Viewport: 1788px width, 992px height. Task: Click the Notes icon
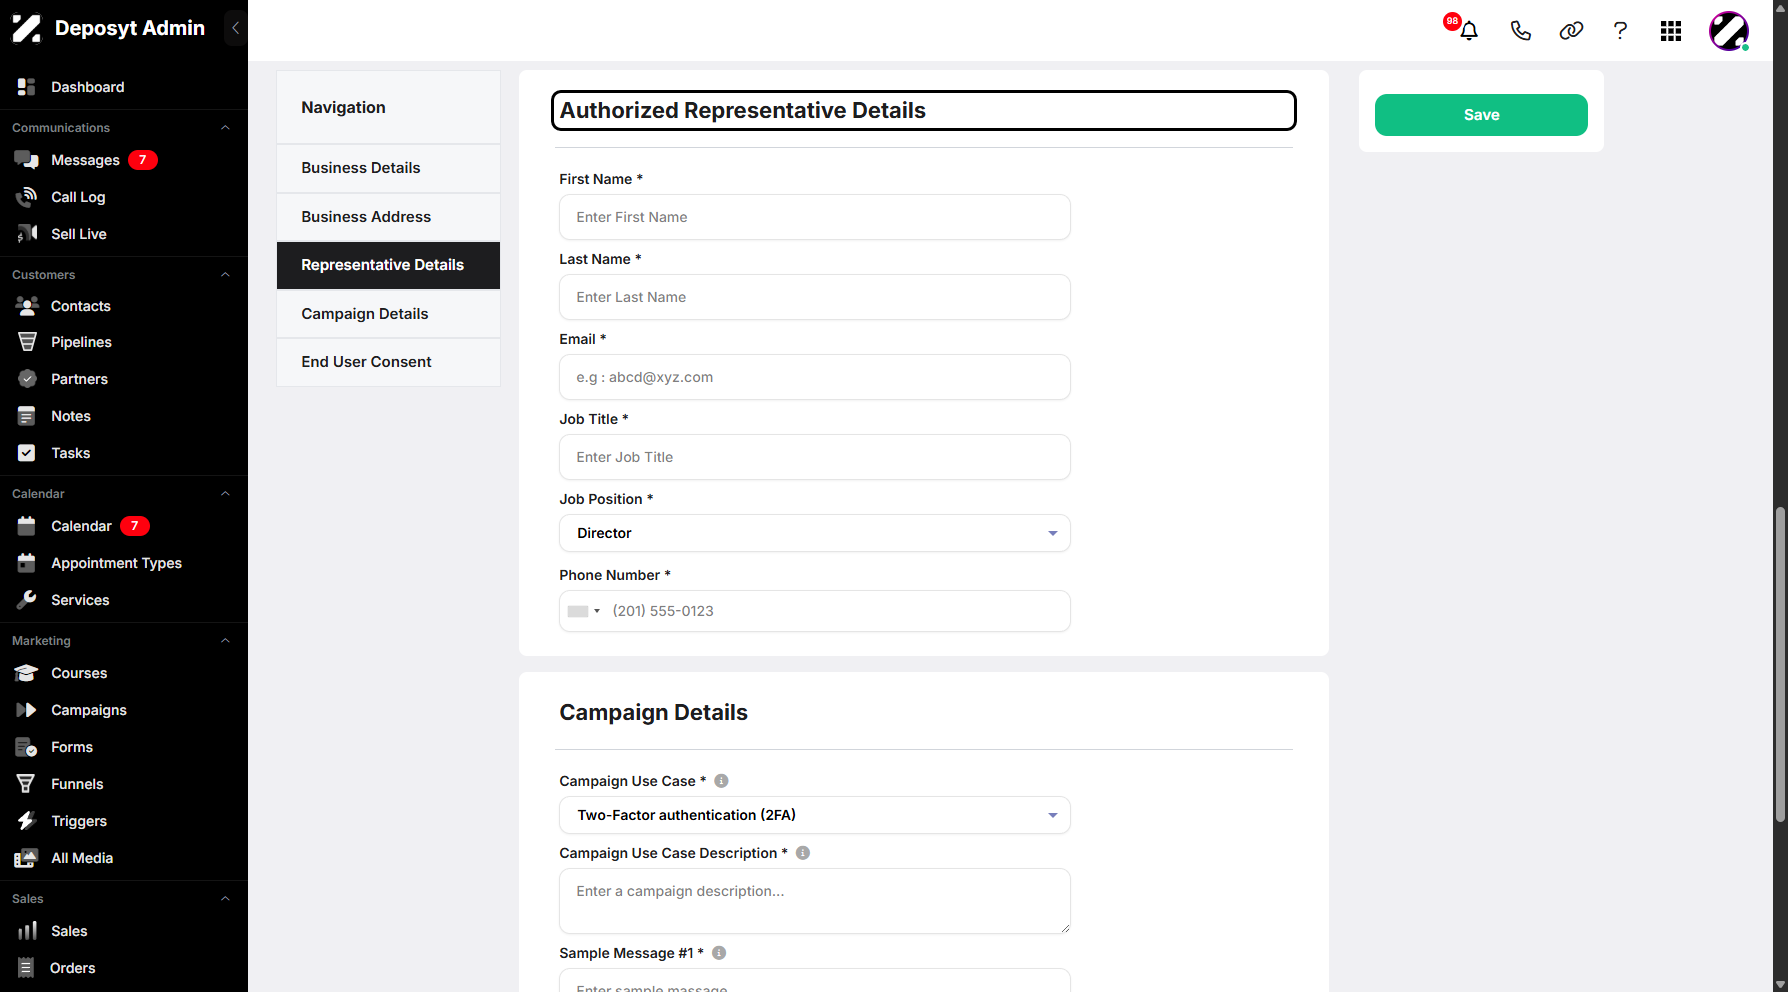(27, 416)
